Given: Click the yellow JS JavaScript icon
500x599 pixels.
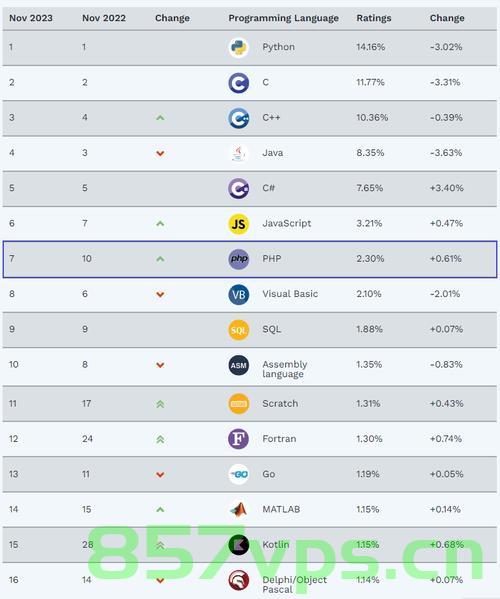Looking at the screenshot, I should 239,224.
